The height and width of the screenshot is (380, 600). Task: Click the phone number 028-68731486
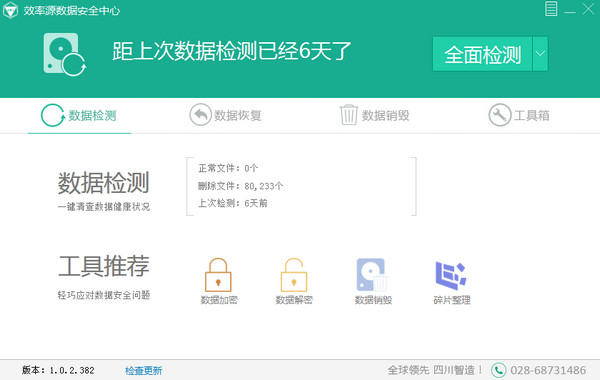pos(548,370)
